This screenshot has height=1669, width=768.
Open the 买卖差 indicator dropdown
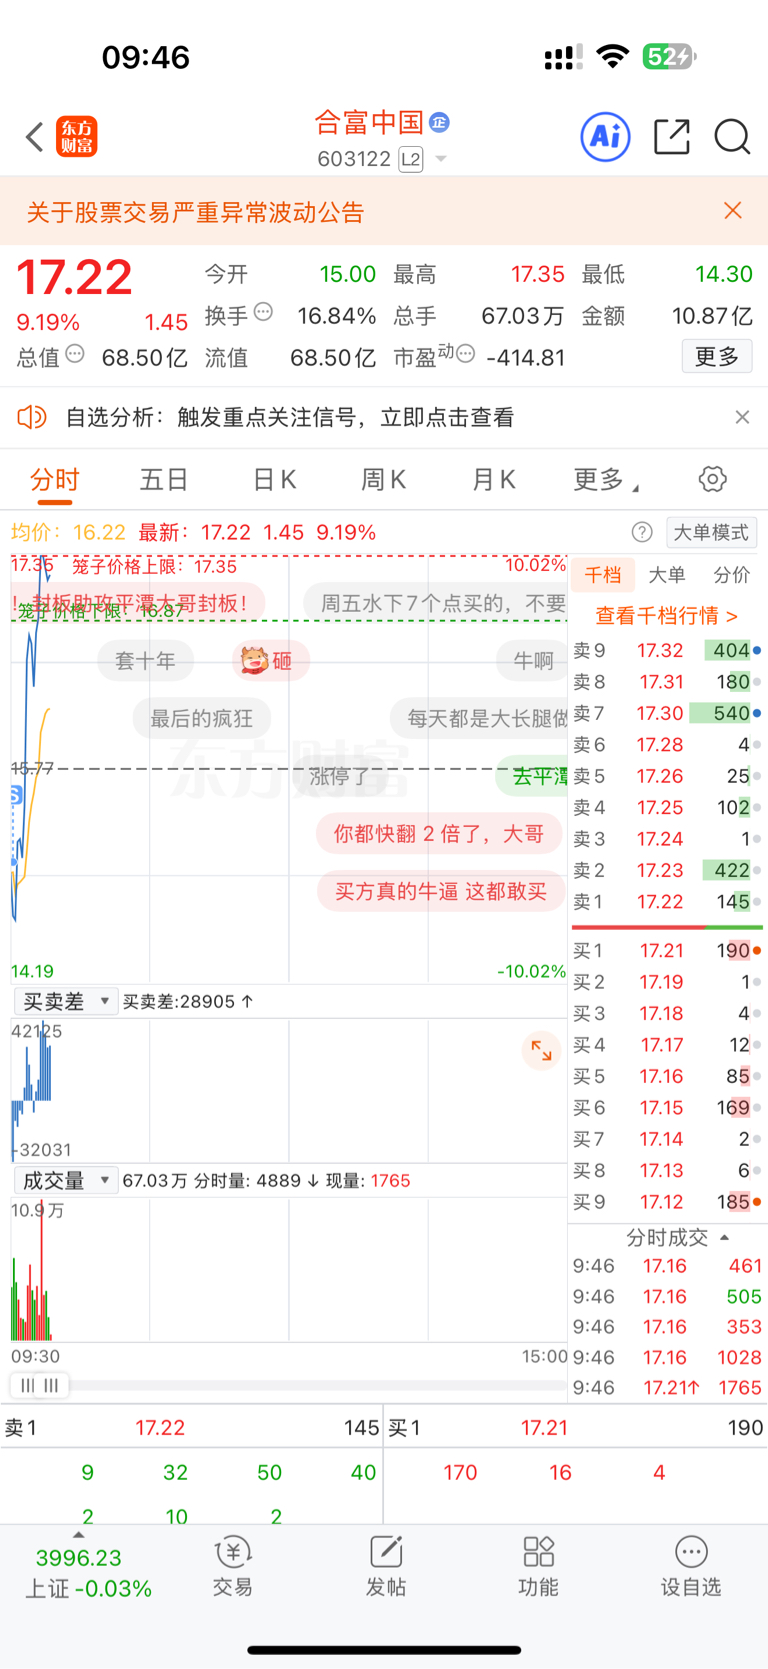(x=66, y=1001)
